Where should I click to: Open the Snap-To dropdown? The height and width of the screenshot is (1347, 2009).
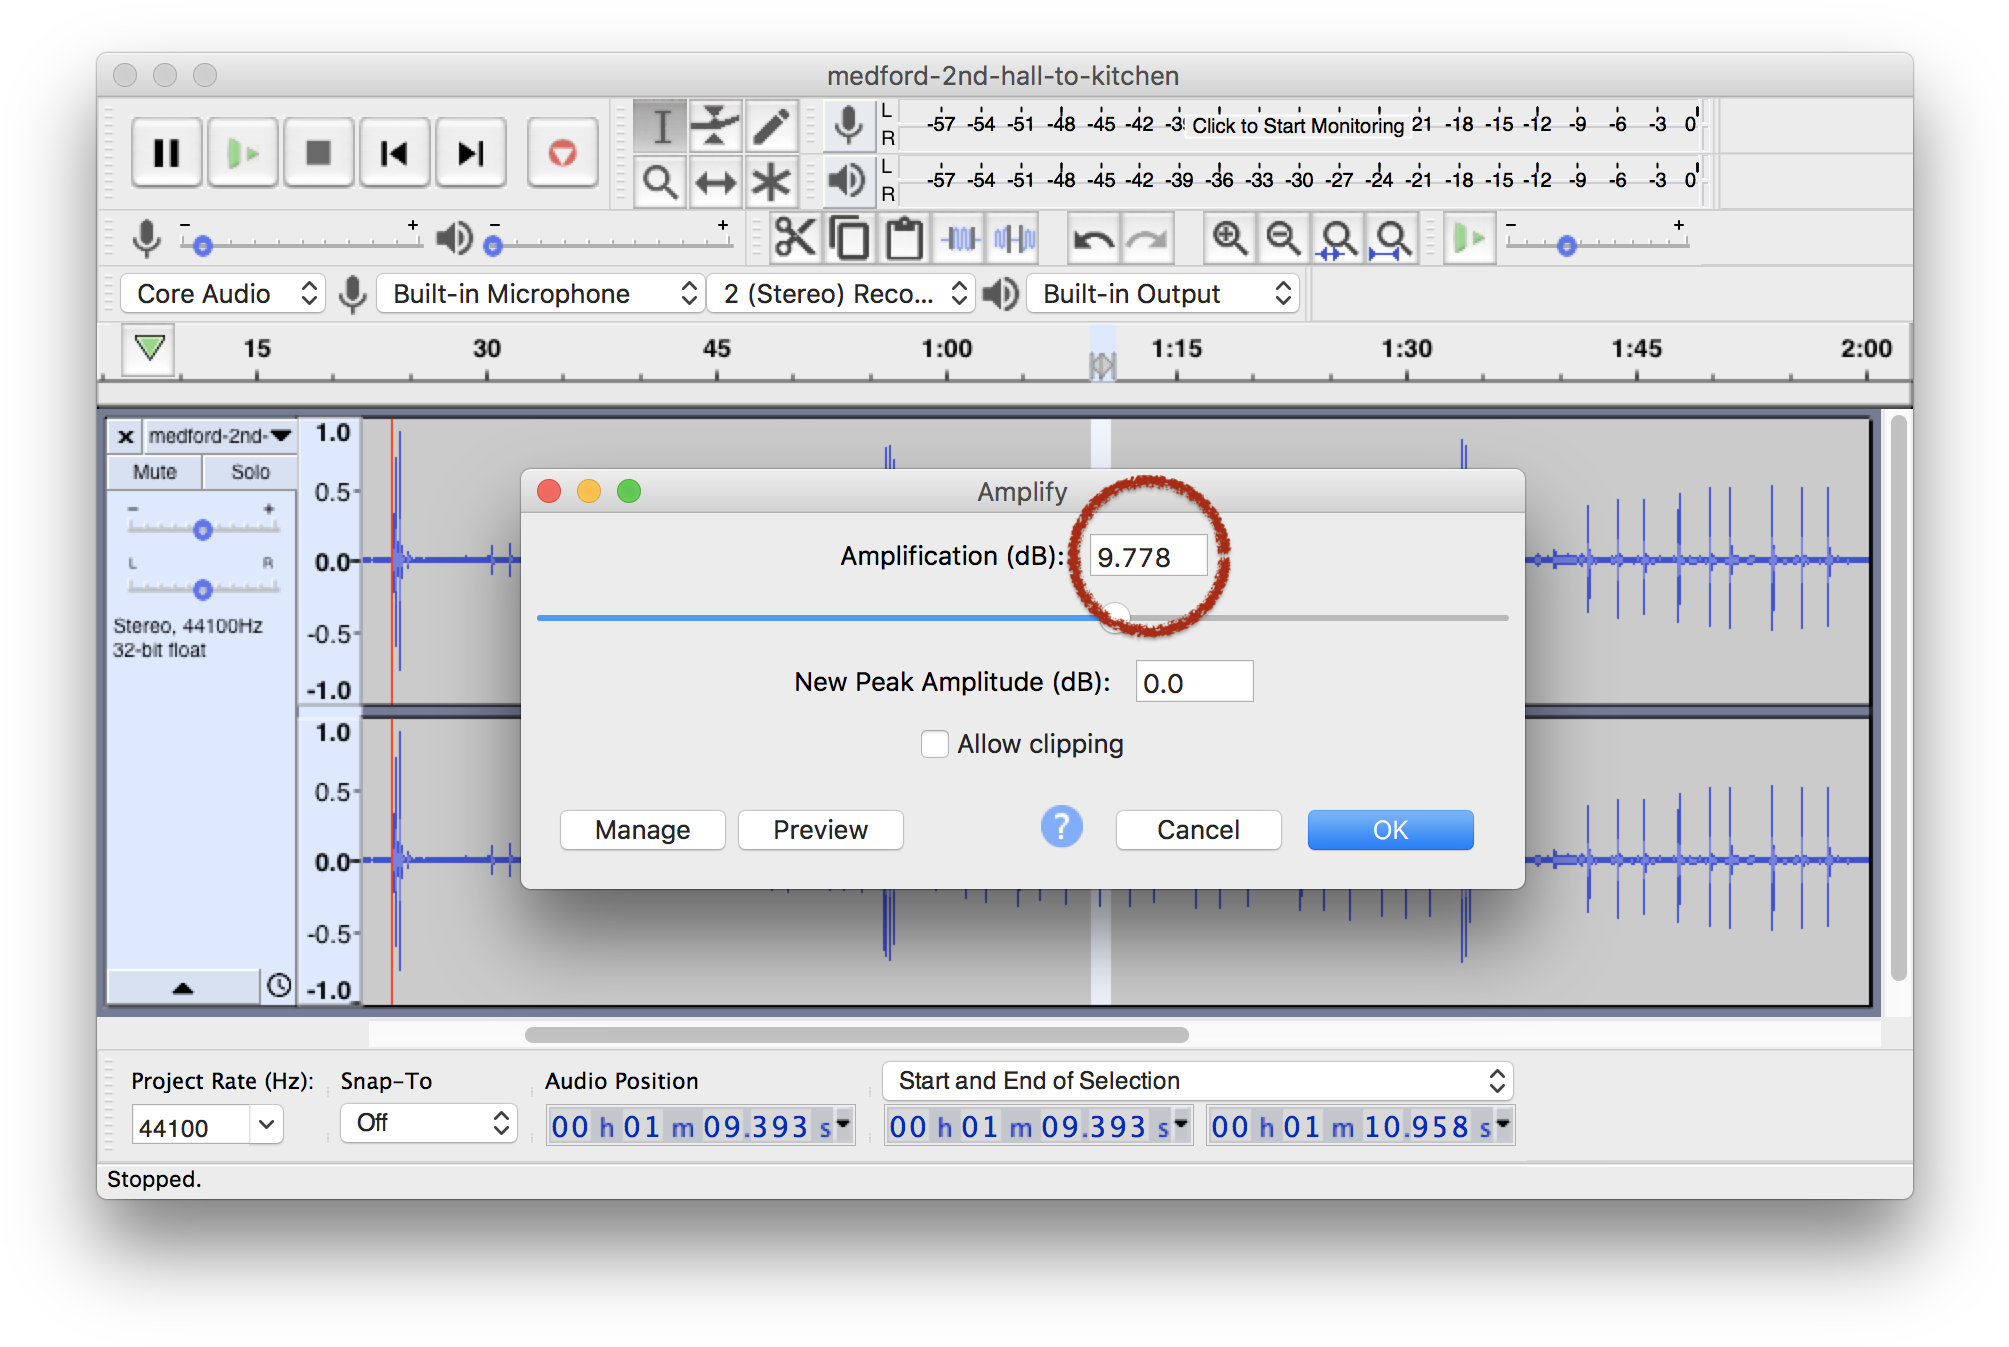pos(428,1123)
